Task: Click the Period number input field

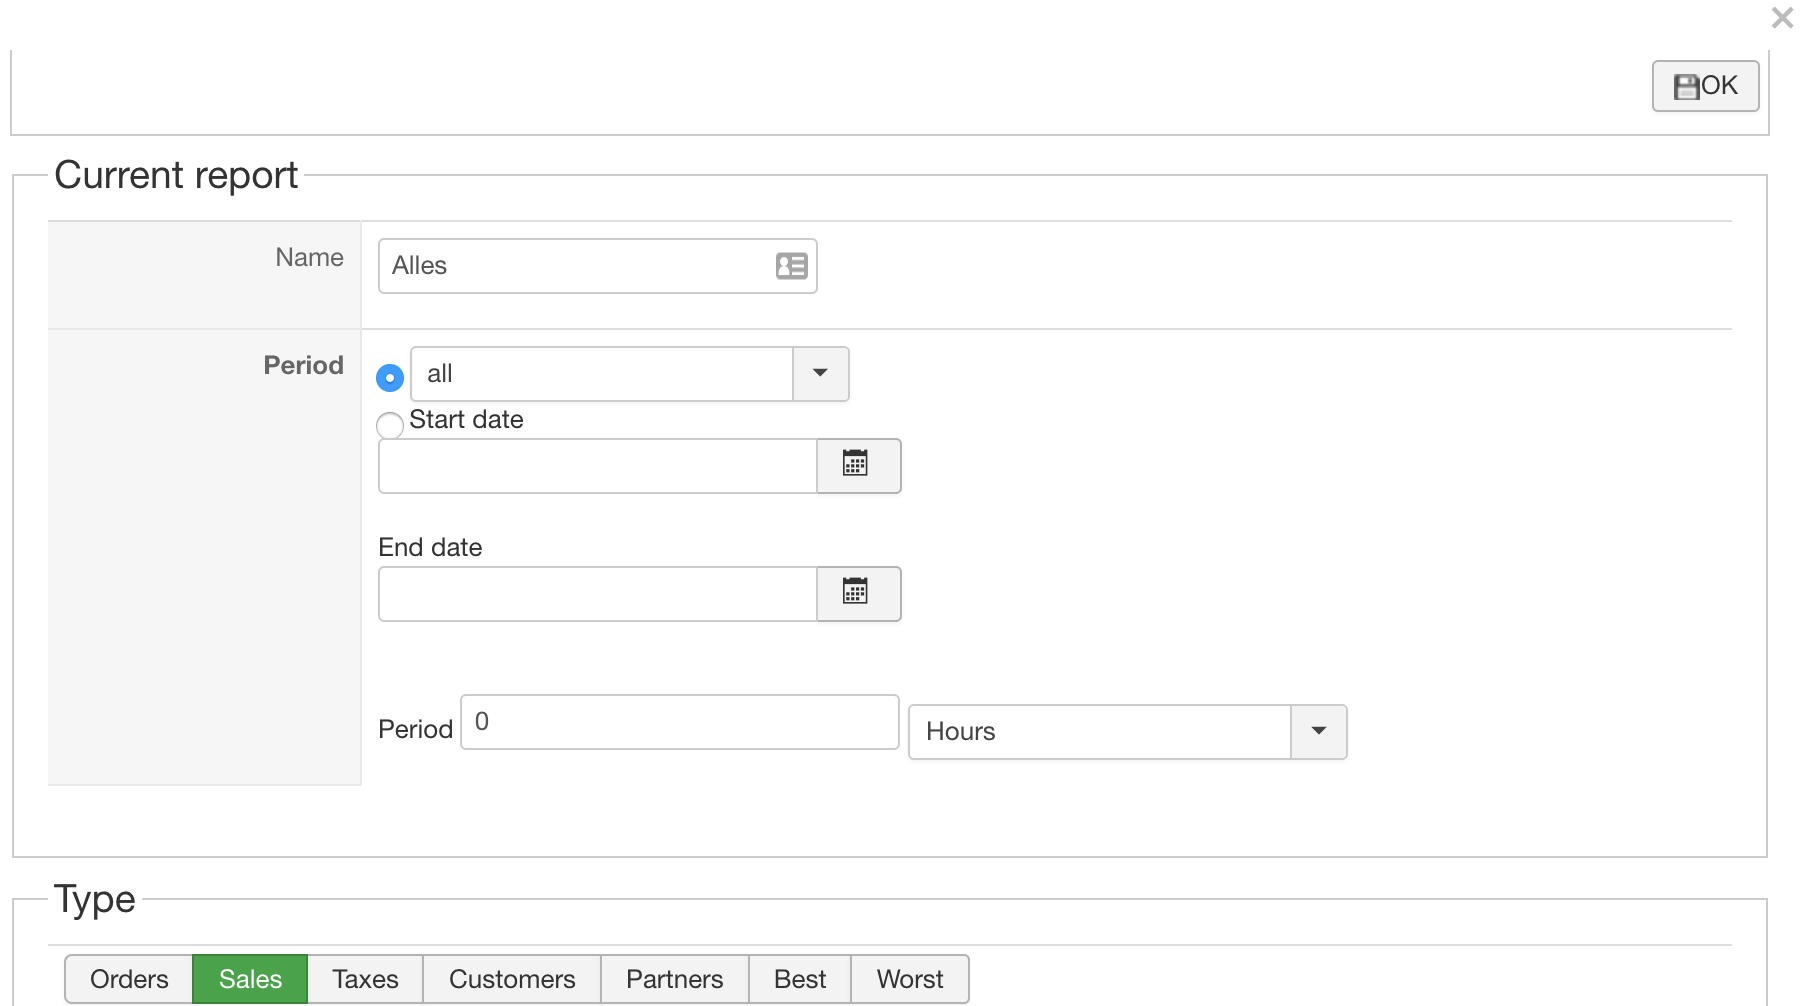Action: [x=679, y=722]
